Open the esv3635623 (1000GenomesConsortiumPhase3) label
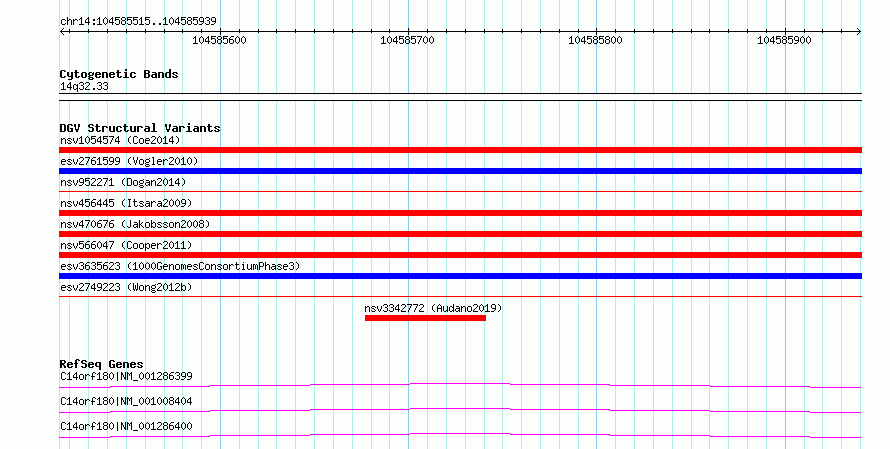890x449 pixels. (x=180, y=266)
